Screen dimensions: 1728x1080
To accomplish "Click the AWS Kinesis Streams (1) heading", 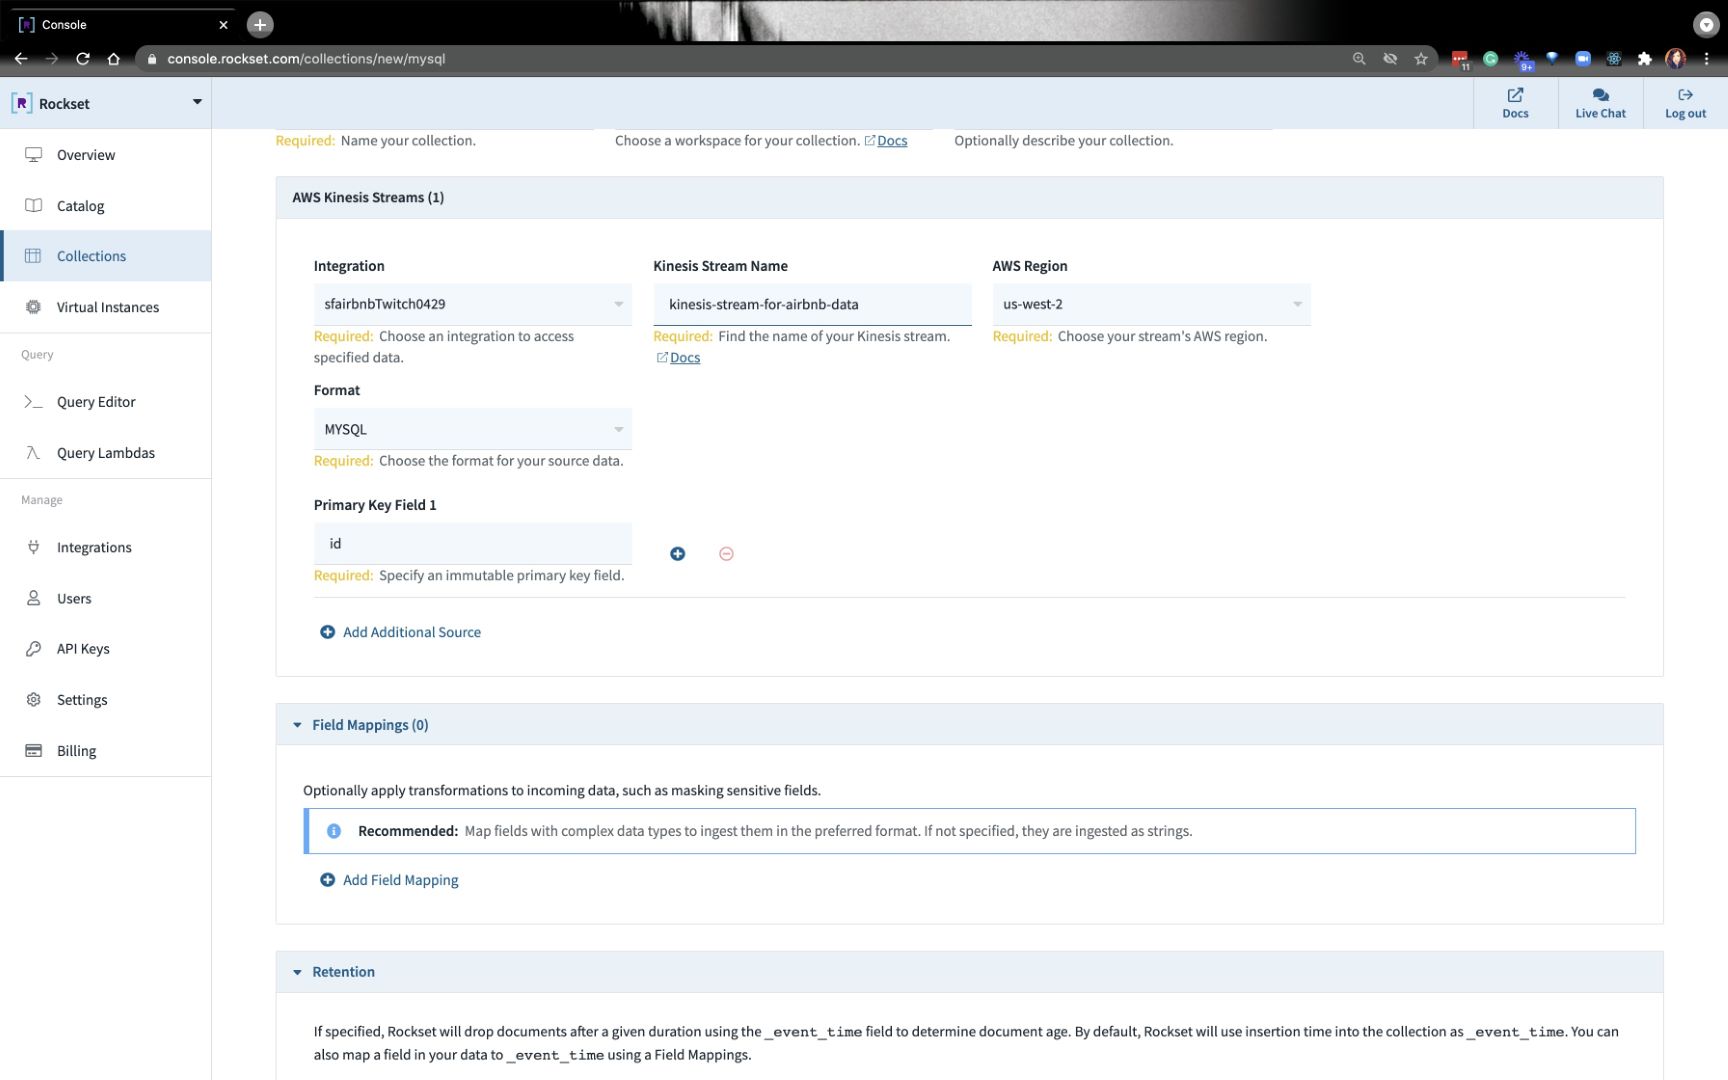I will 368,198.
